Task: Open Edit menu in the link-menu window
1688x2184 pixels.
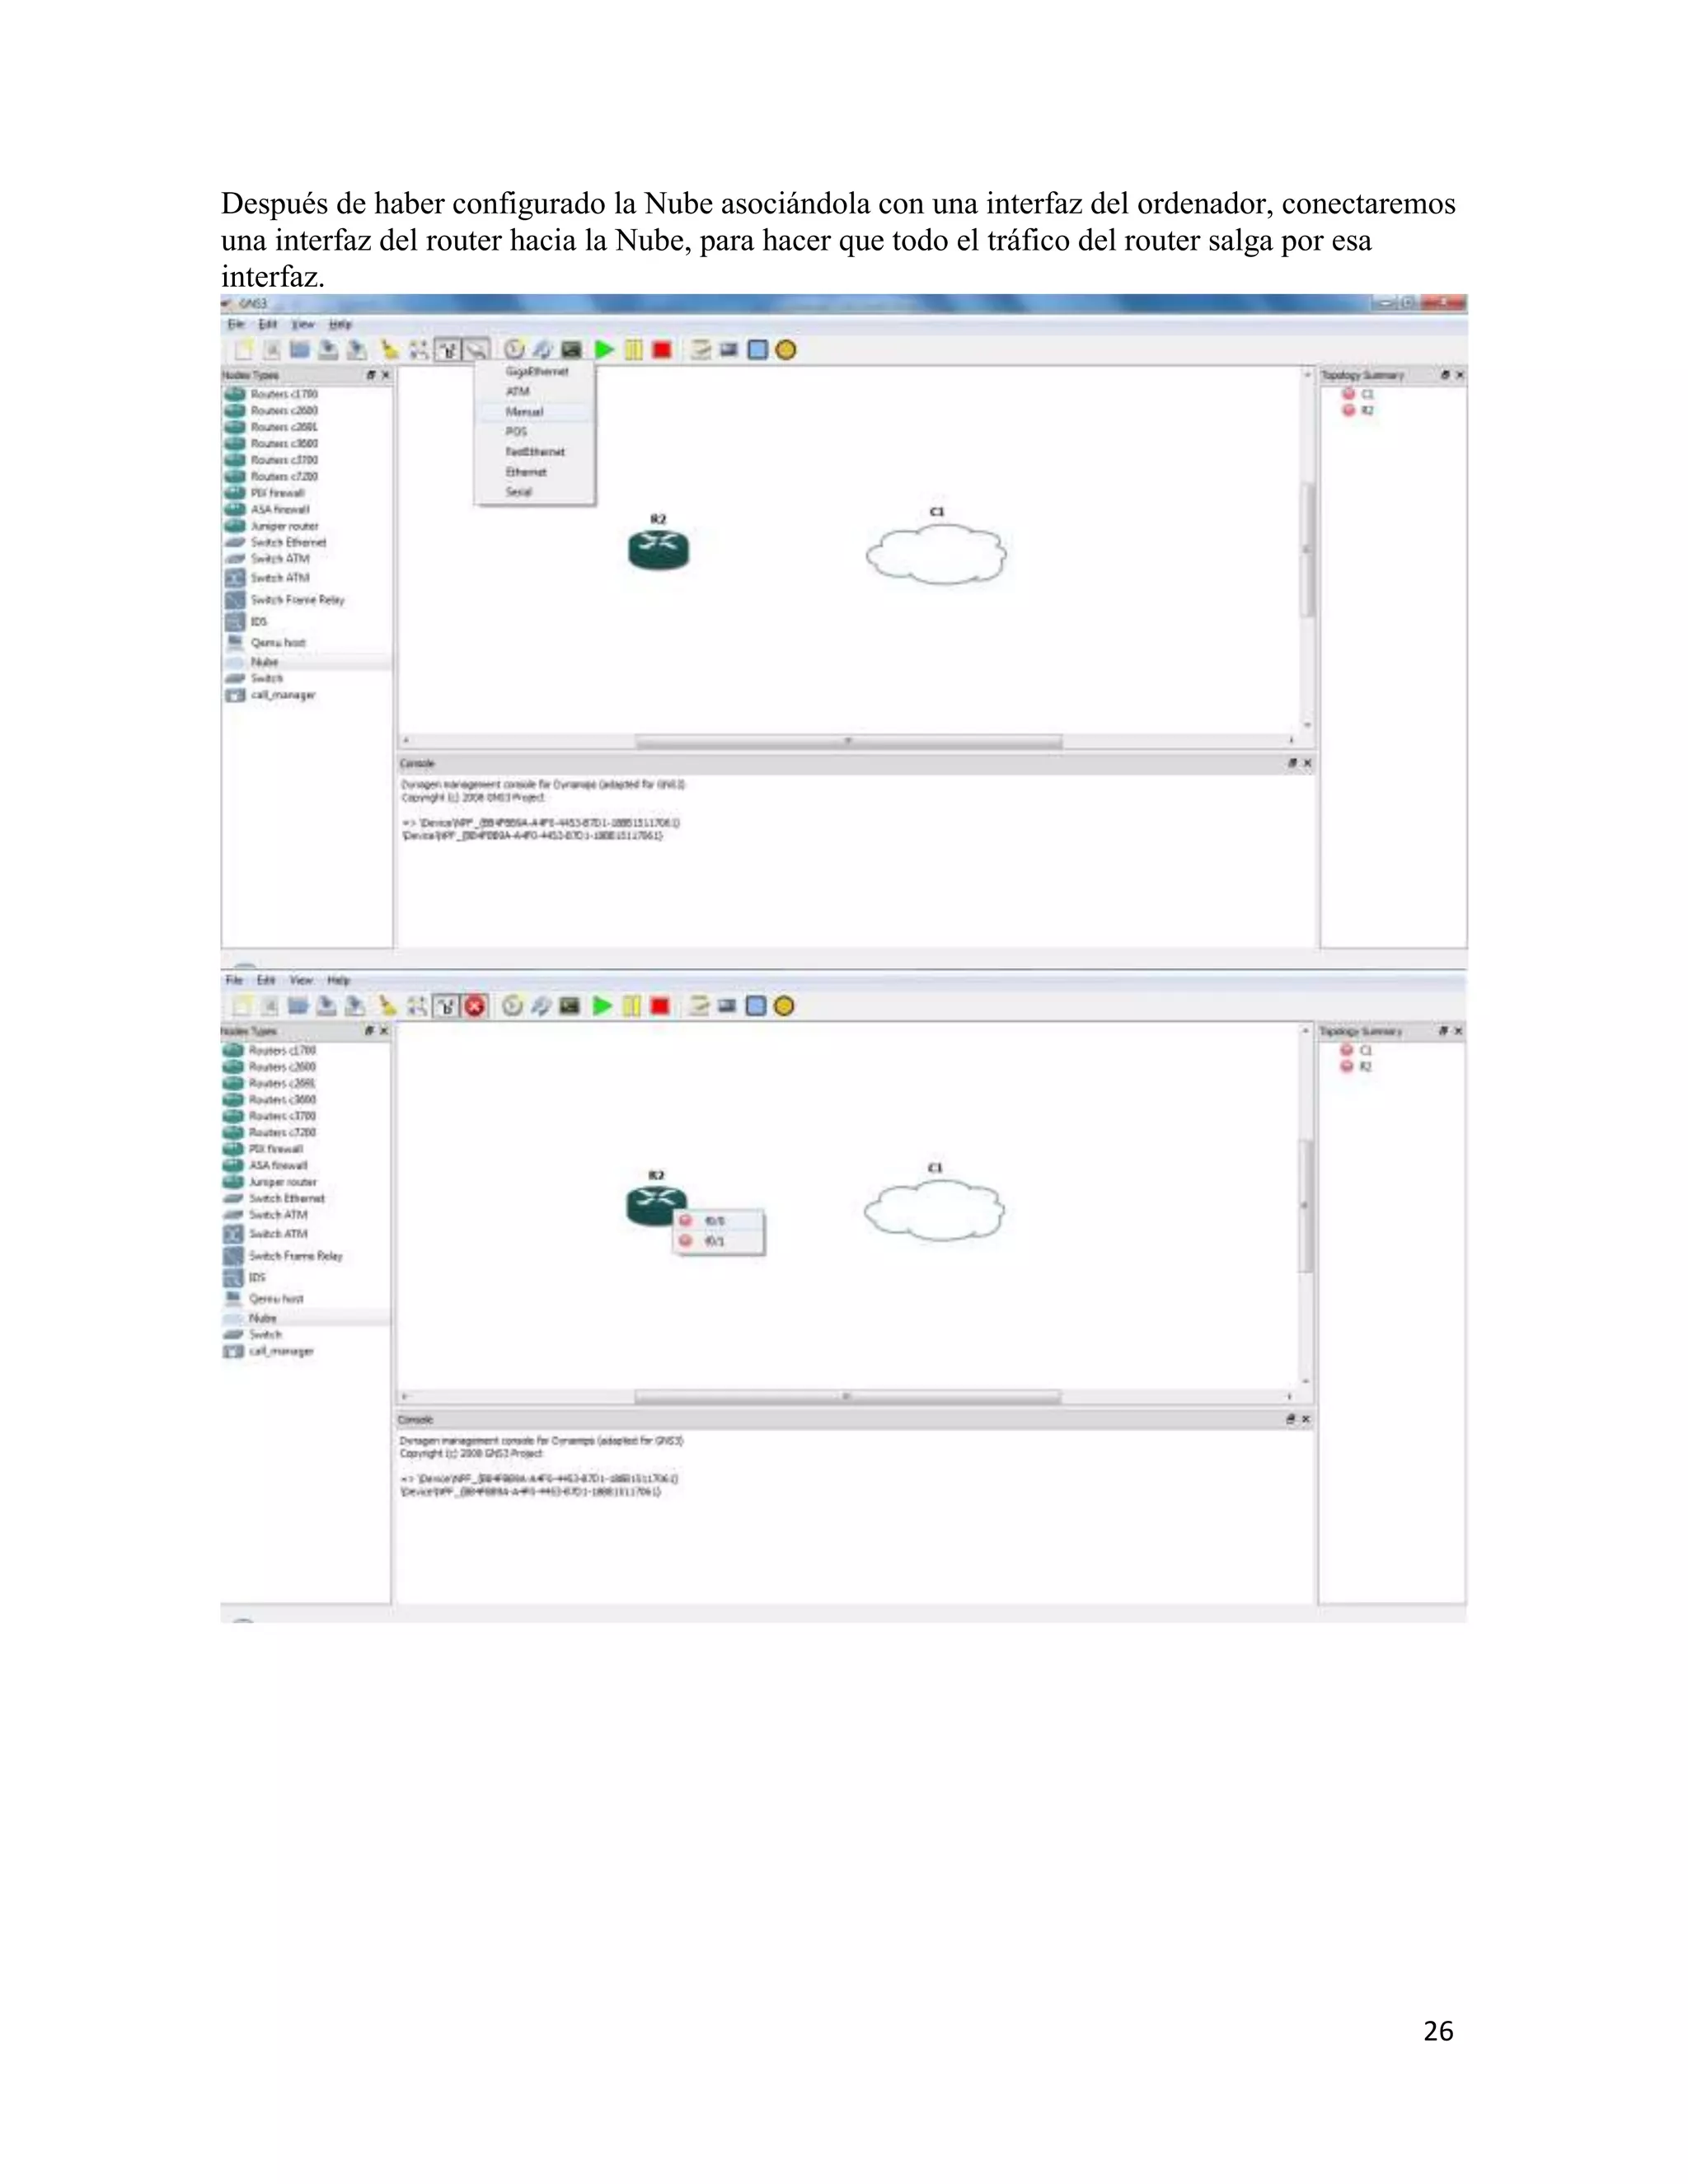Action: 267,324
